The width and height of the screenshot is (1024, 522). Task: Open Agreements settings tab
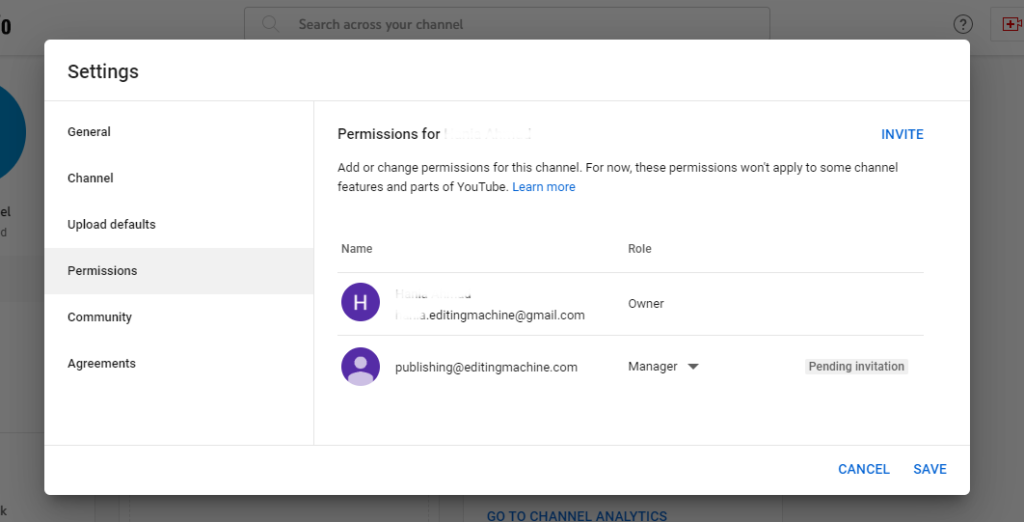pos(179,363)
